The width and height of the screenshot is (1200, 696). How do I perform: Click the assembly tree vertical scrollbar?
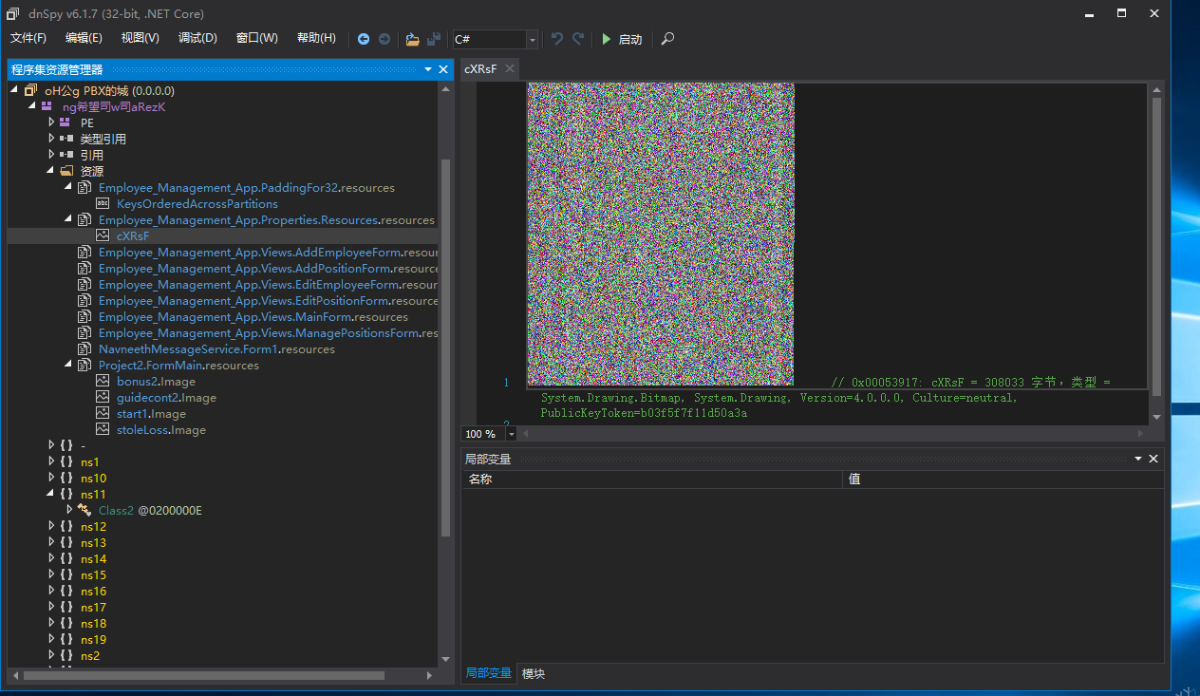click(446, 350)
